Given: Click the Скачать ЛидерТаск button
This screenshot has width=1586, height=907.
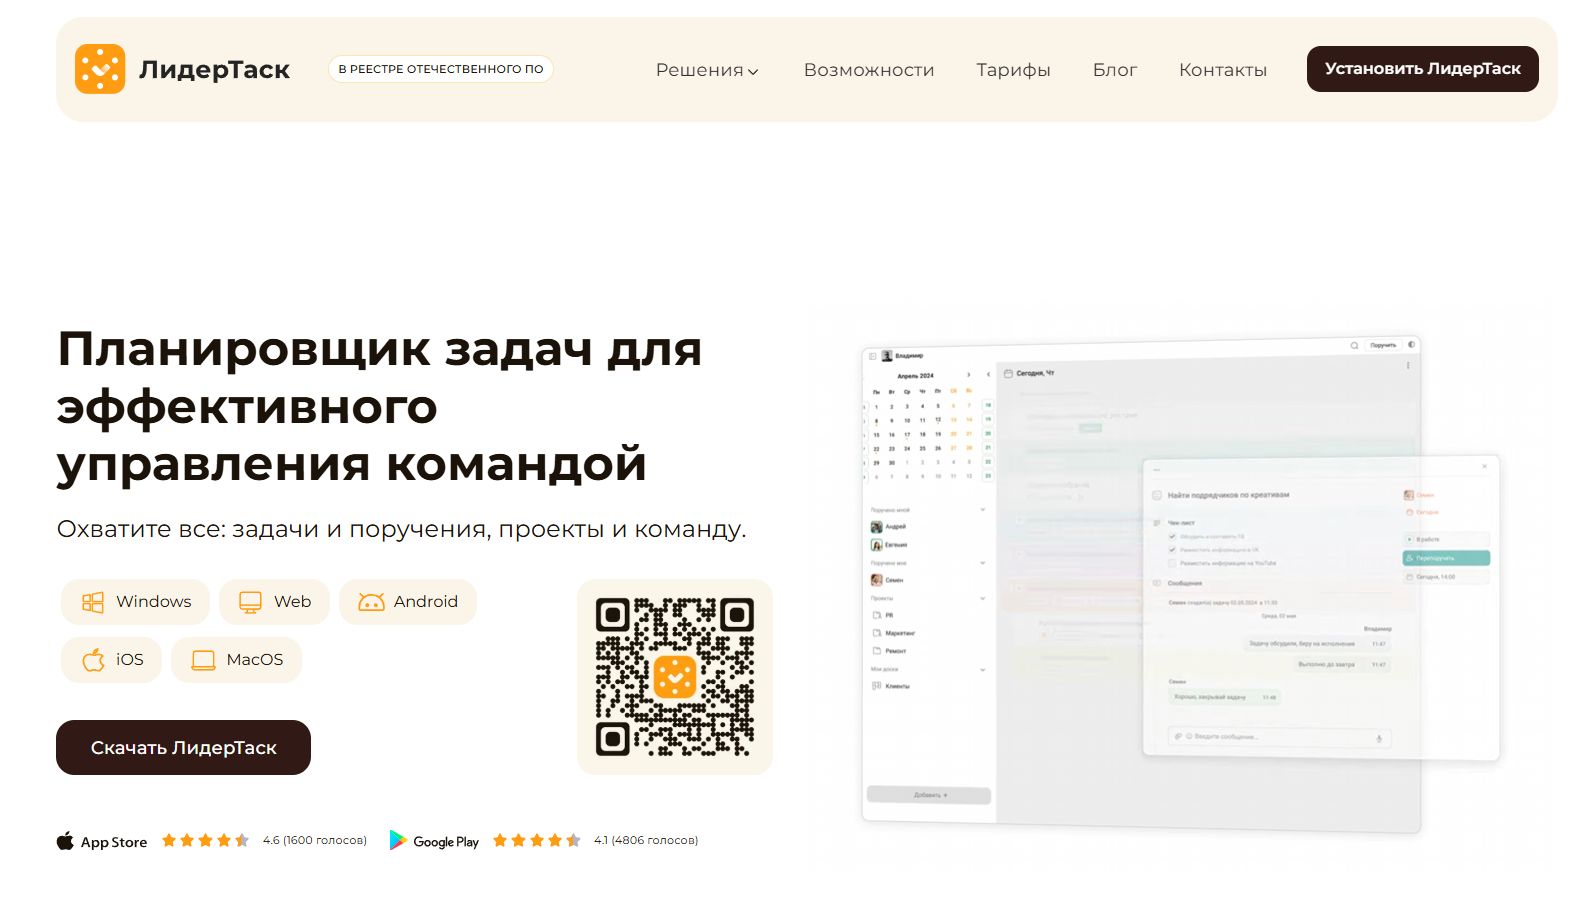Looking at the screenshot, I should click(x=183, y=747).
